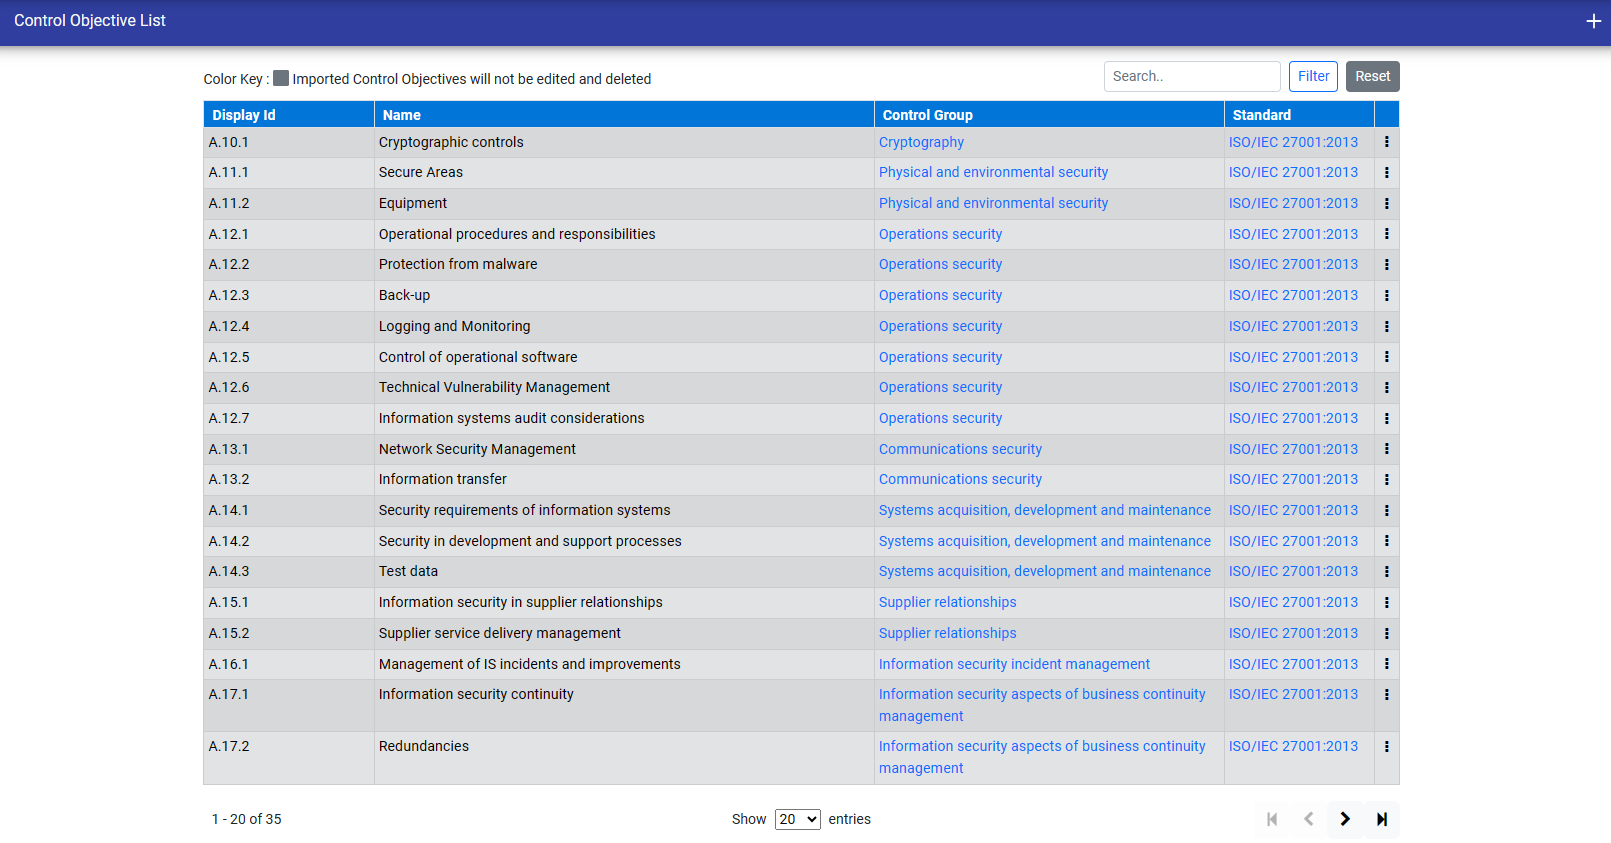
Task: Sort table by Display Id column header
Action: (x=244, y=115)
